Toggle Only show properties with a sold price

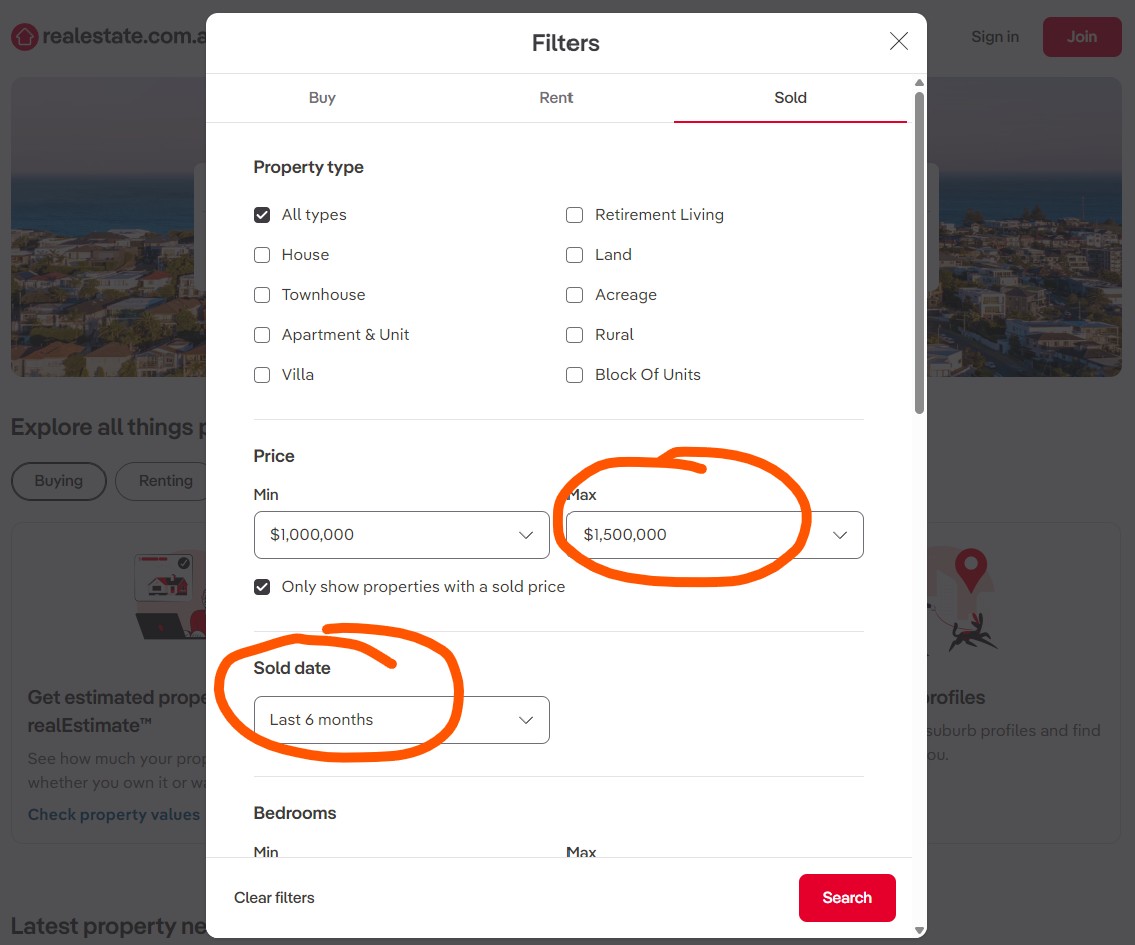click(262, 587)
